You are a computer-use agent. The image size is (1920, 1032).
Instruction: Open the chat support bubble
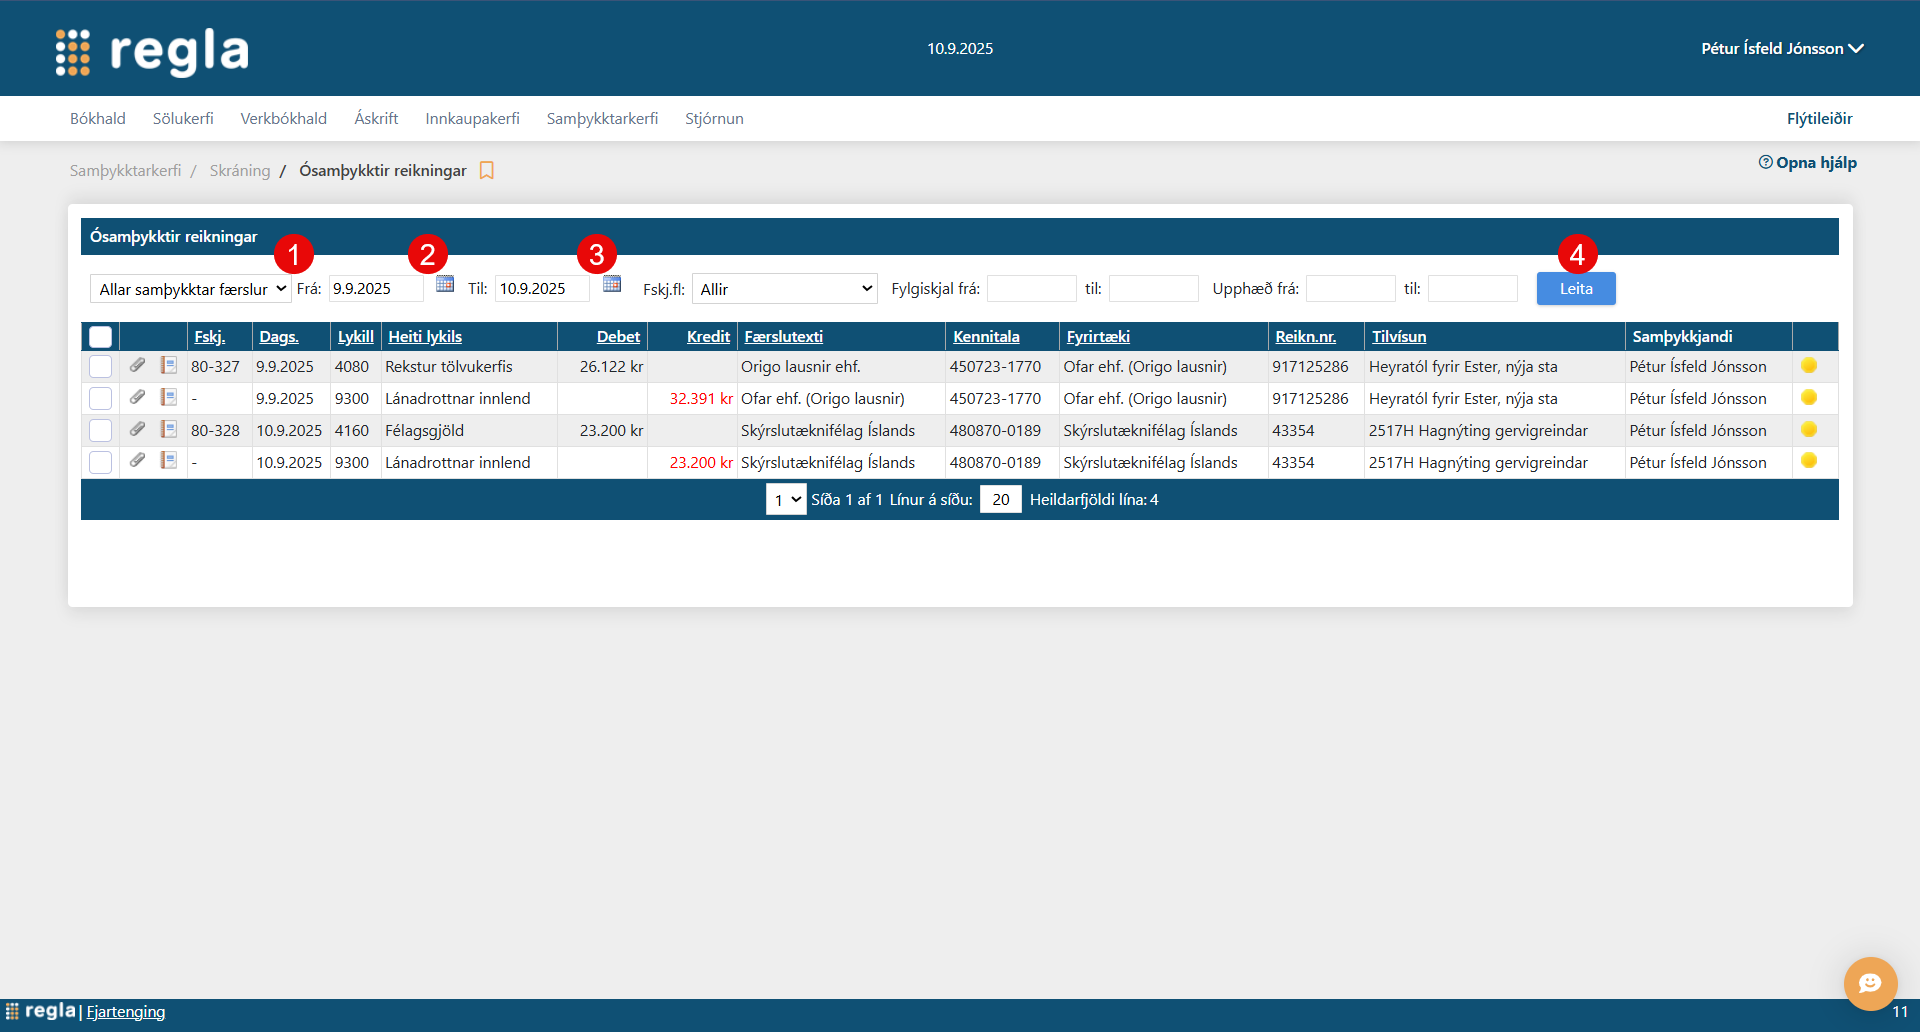(x=1869, y=983)
